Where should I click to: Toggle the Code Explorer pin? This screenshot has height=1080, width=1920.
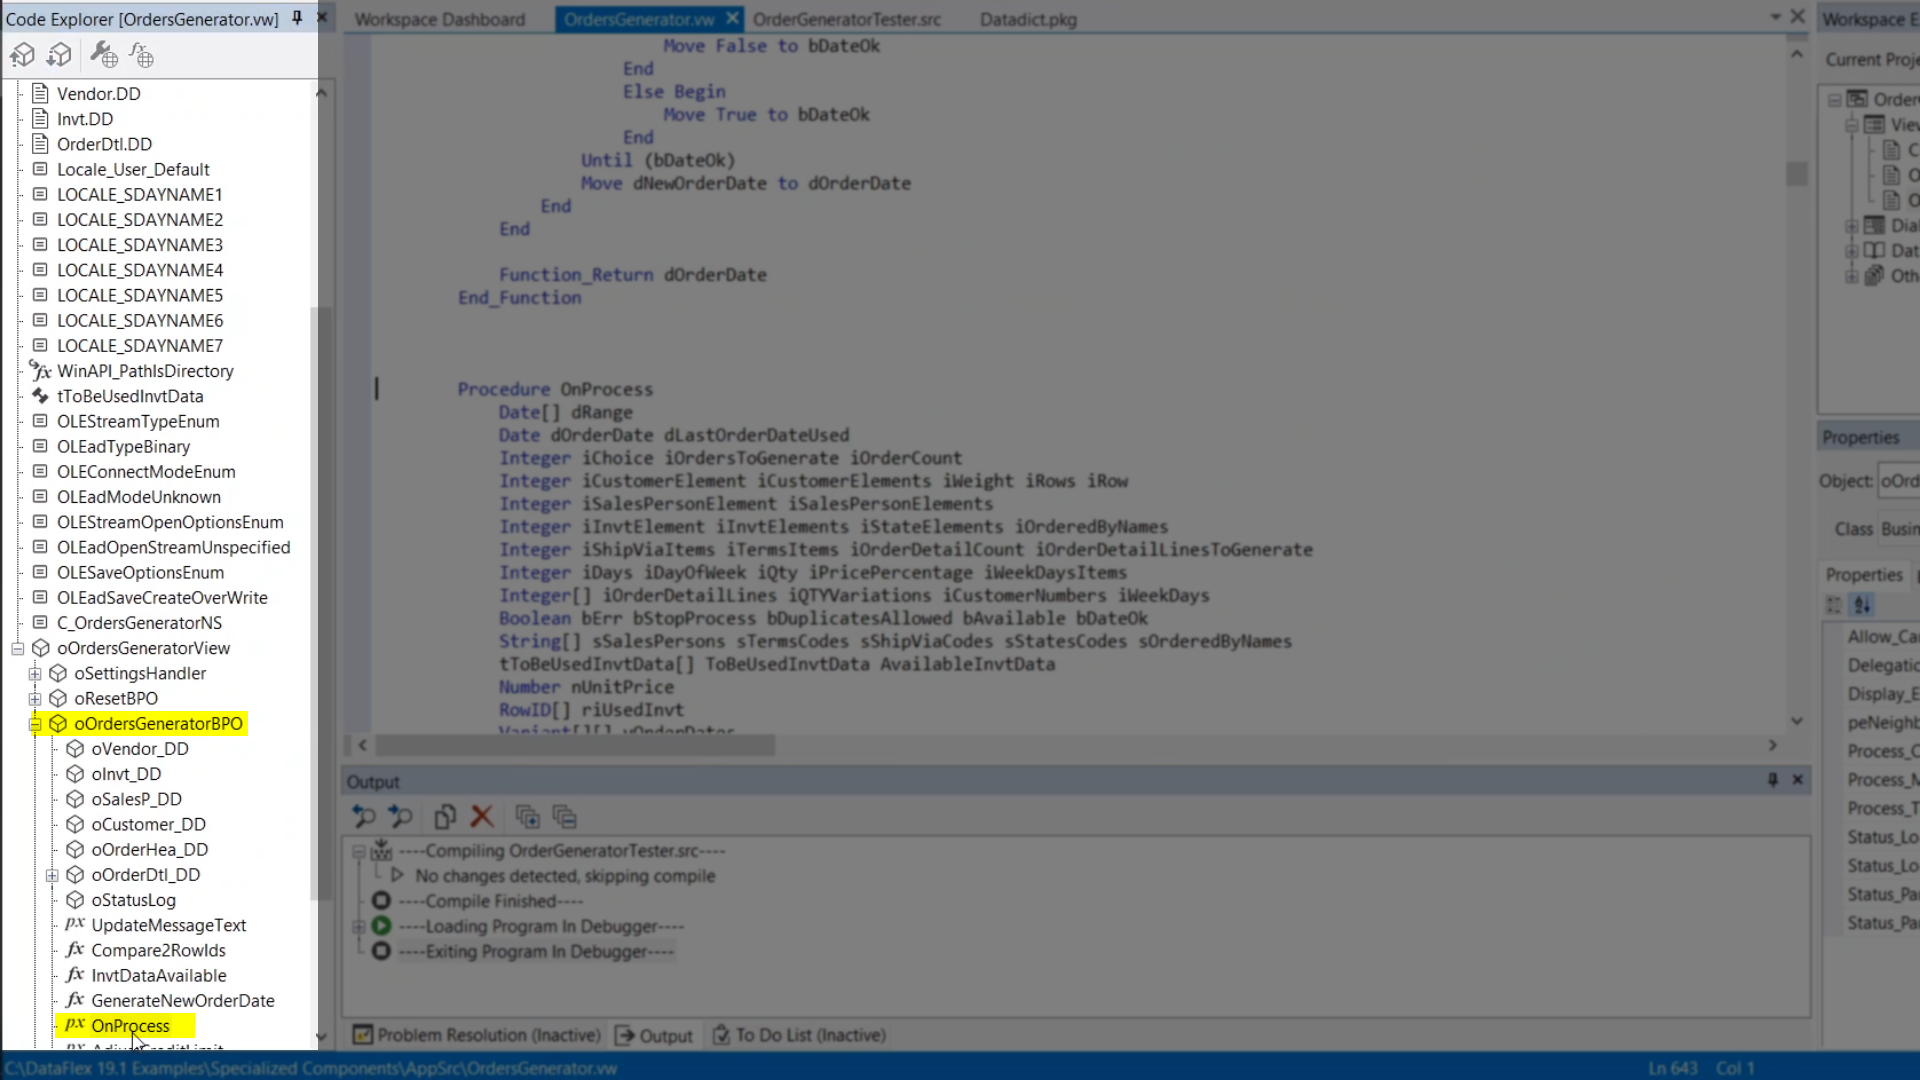297,18
